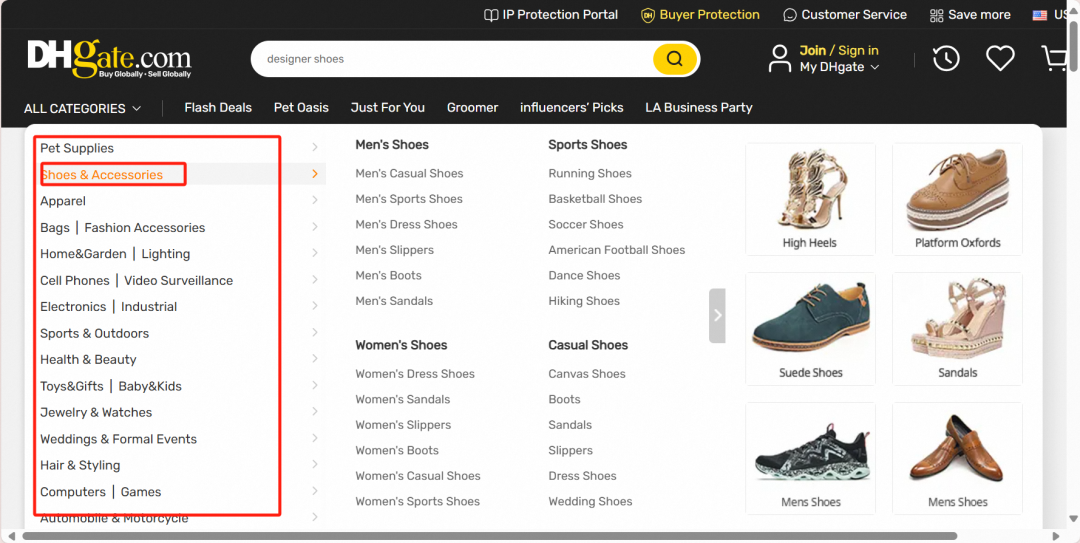Open the shopping cart icon

point(1056,59)
